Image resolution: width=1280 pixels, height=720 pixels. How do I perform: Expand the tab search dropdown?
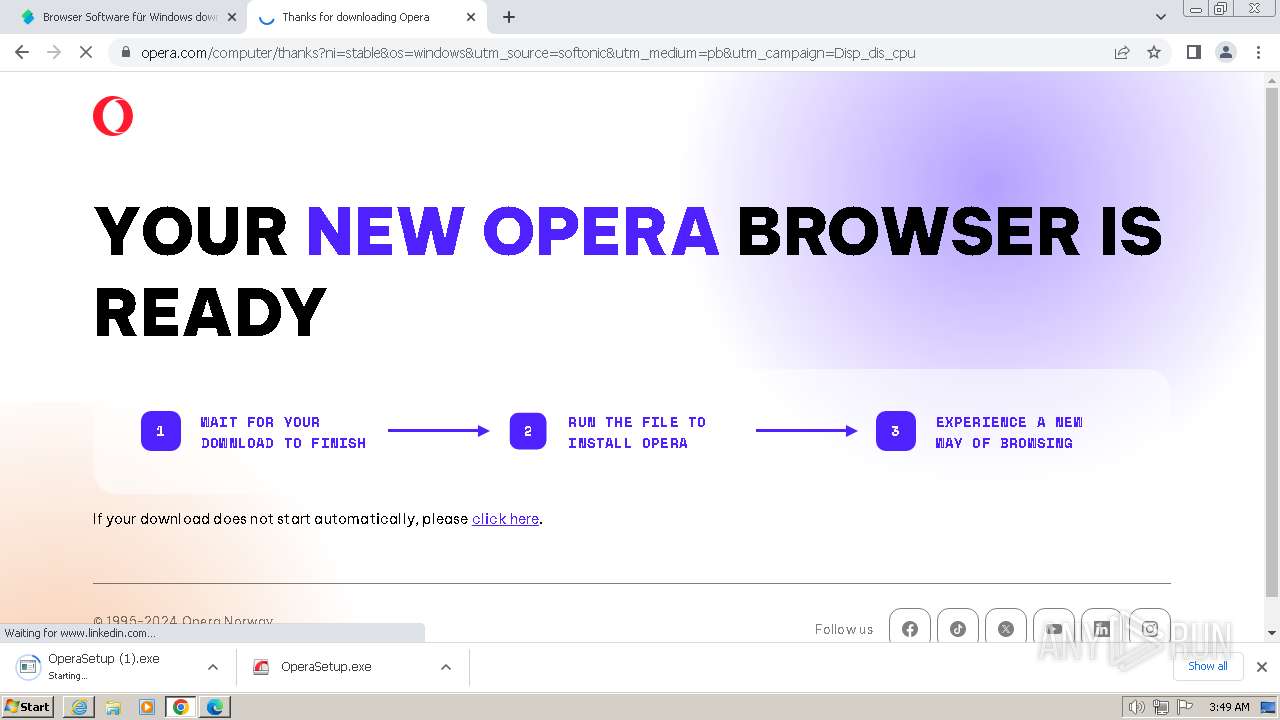[1160, 17]
